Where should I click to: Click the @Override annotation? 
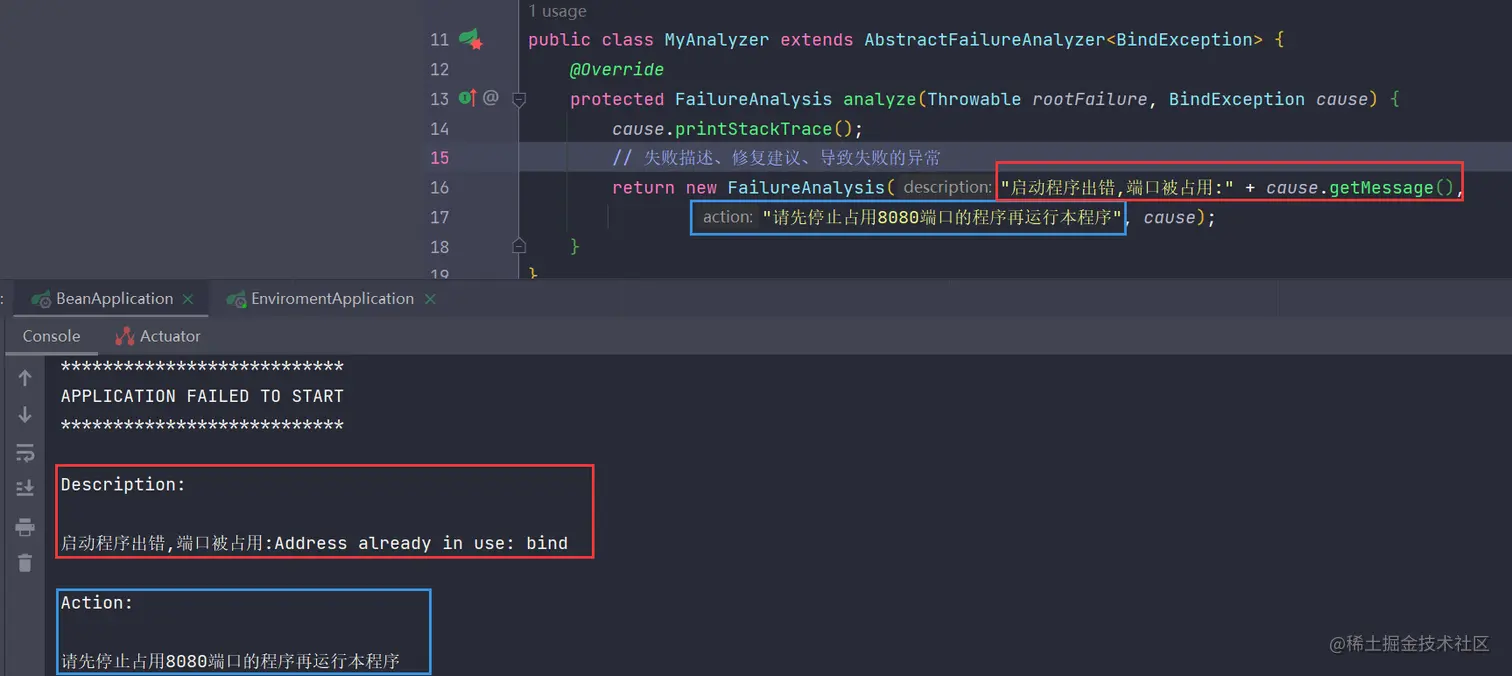[x=617, y=70]
